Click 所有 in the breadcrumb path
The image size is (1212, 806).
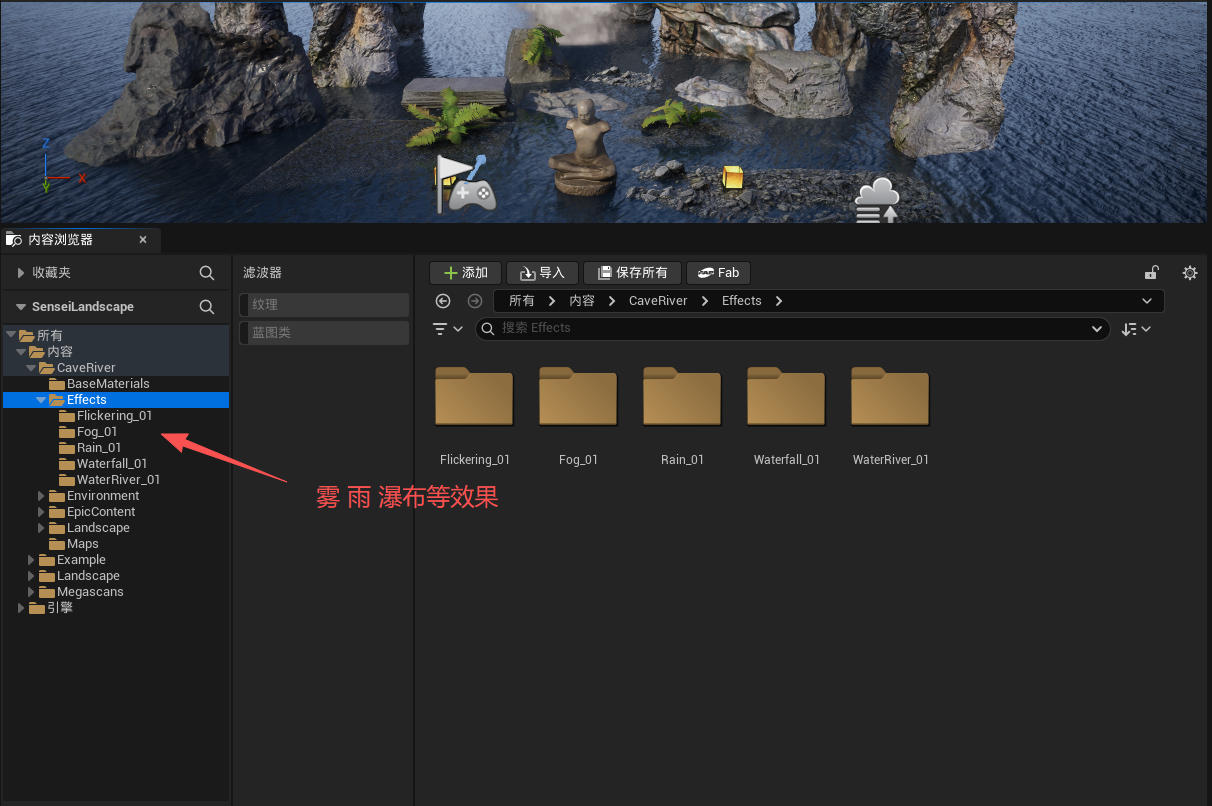(521, 301)
